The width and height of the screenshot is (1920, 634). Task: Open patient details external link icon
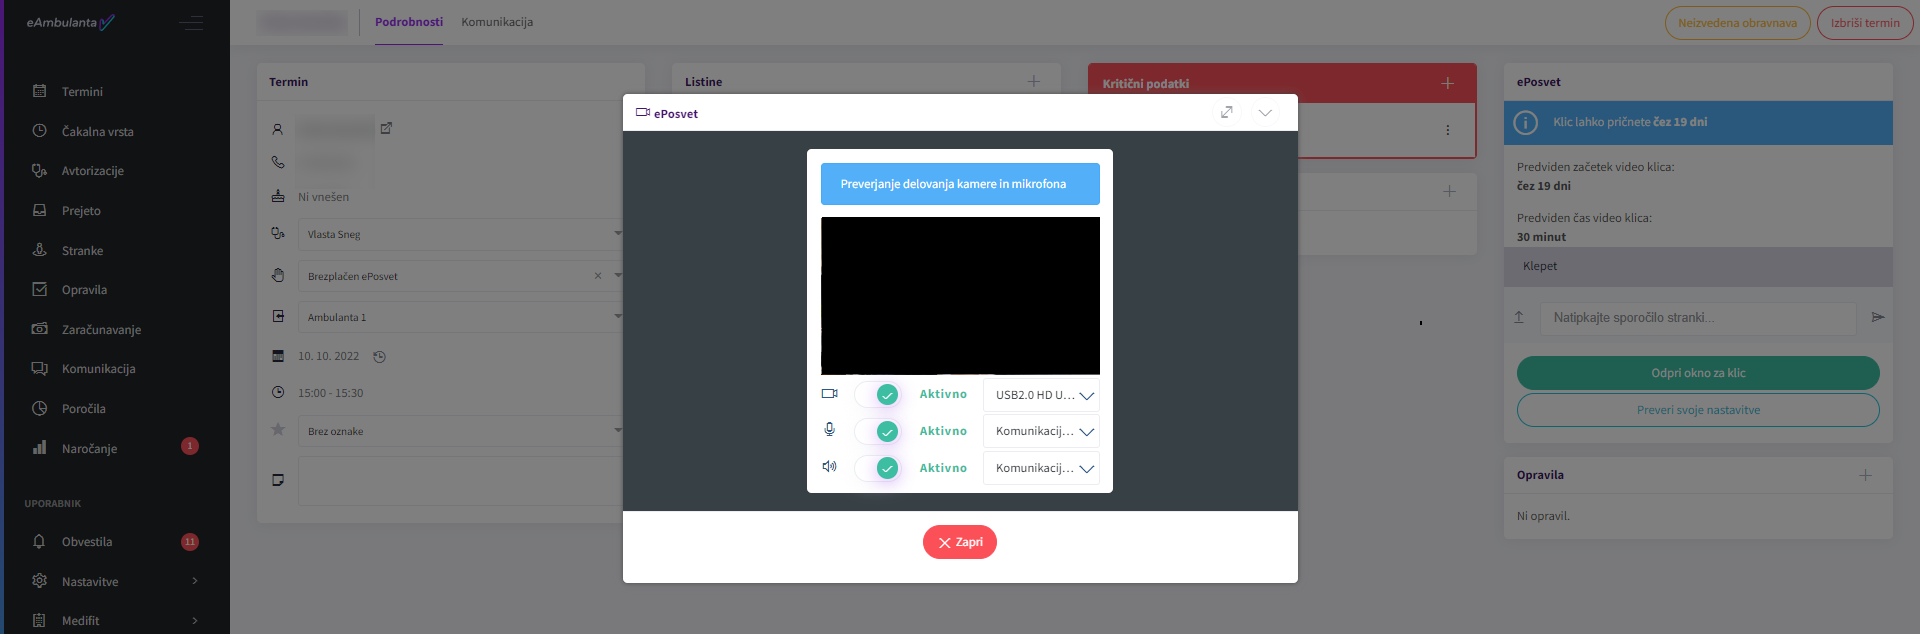[x=386, y=128]
